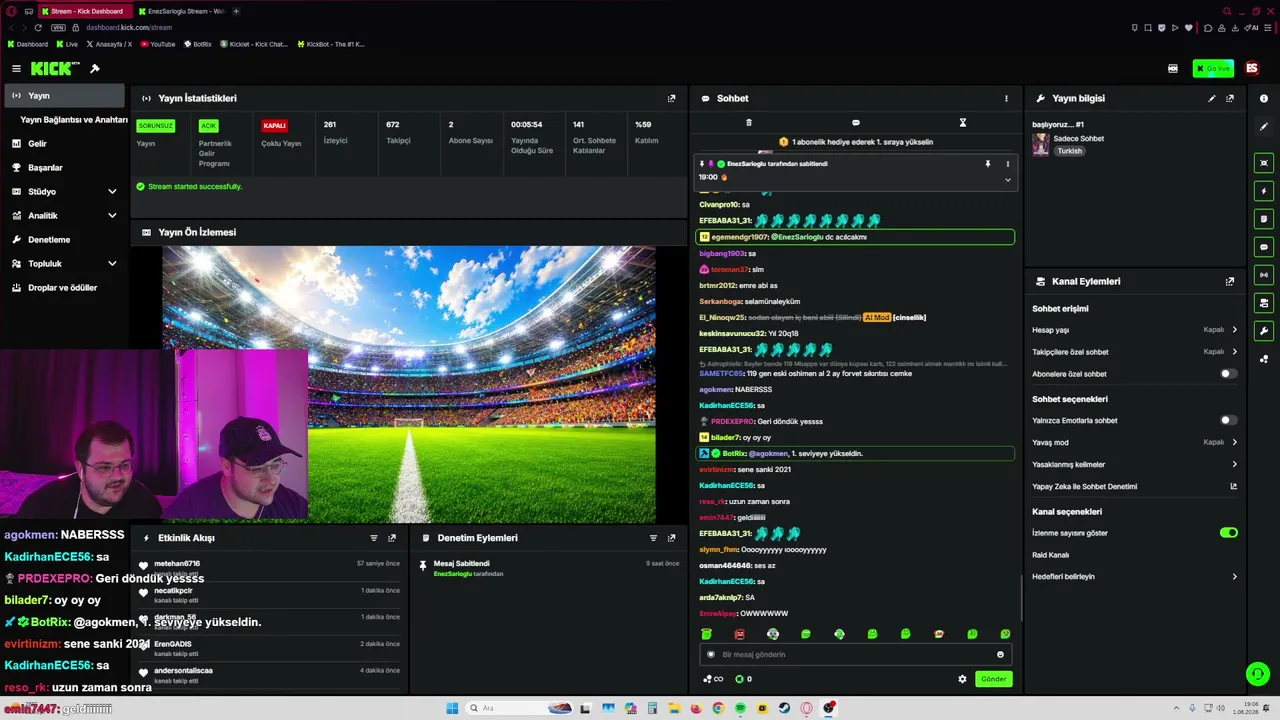This screenshot has width=1280, height=720.
Task: Pop out the Etkinlik Akışı panel
Action: pos(392,538)
